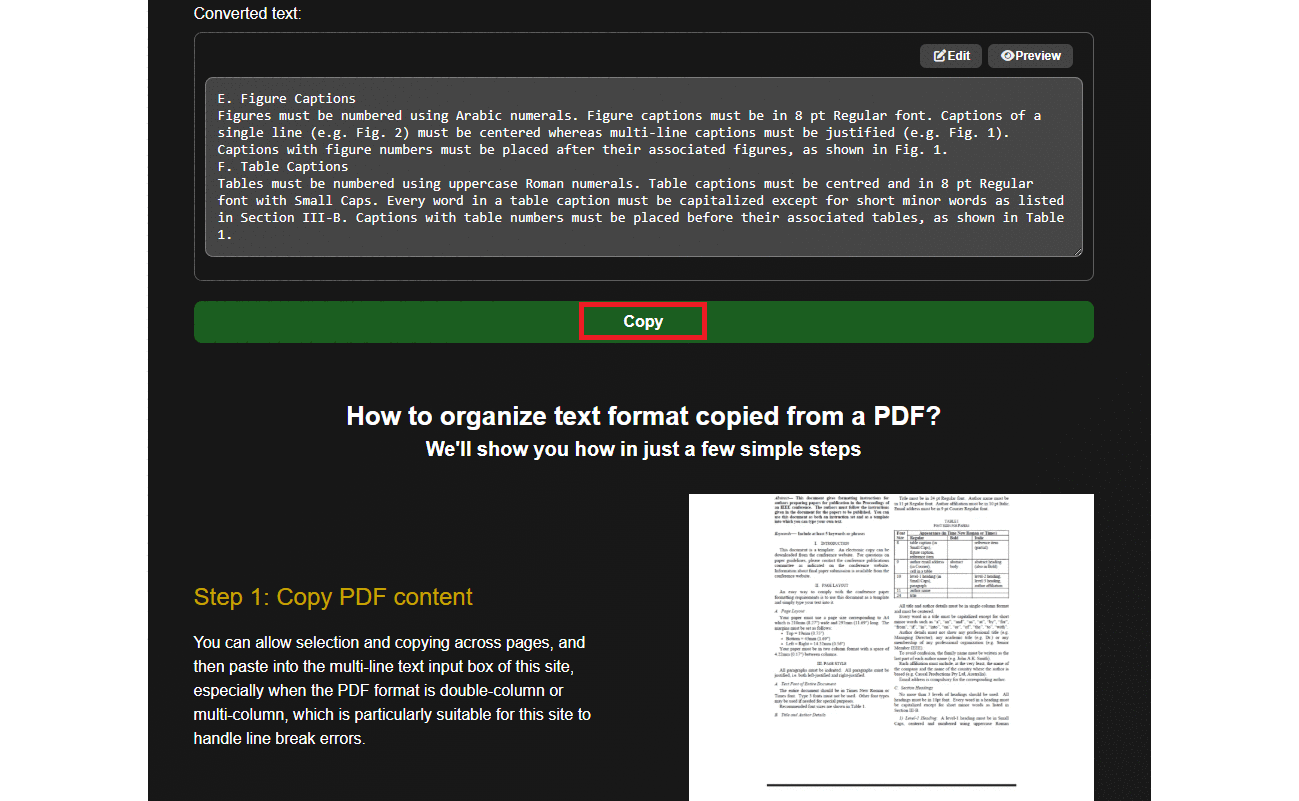Click the text area resize handle corner
Viewport: 1299px width, 801px height.
pyautogui.click(x=1077, y=251)
